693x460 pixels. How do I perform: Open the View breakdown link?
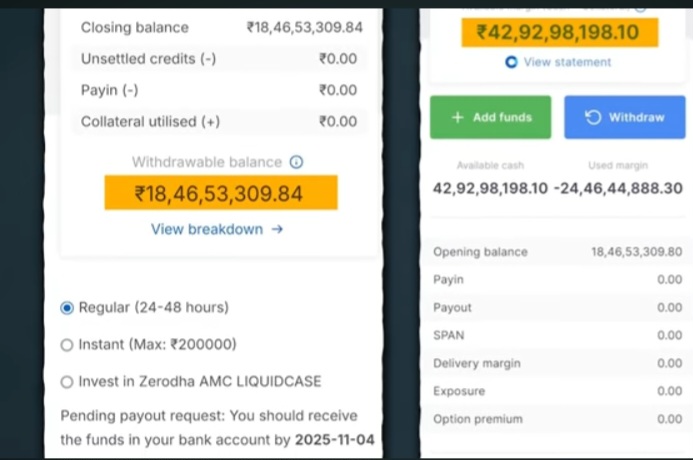pyautogui.click(x=207, y=229)
